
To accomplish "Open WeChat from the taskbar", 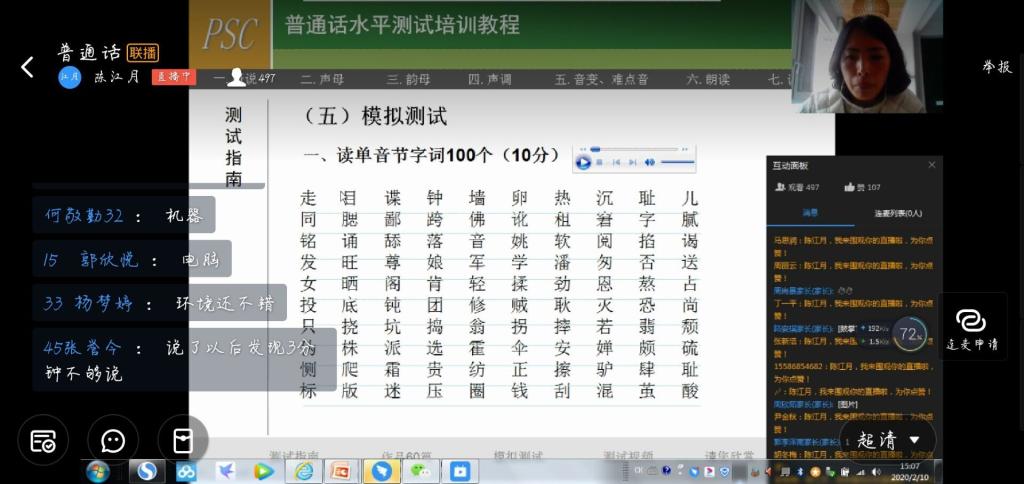I will pyautogui.click(x=420, y=470).
